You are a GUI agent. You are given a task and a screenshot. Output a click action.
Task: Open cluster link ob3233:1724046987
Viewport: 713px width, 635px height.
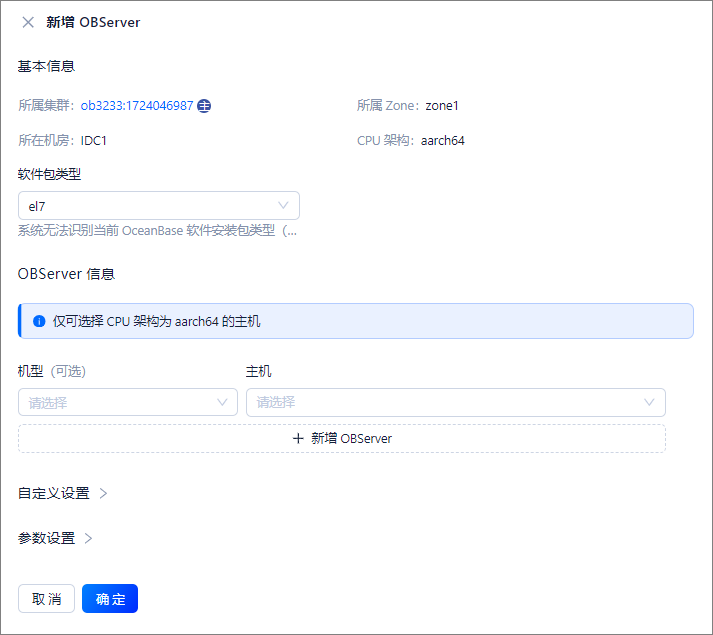click(137, 106)
